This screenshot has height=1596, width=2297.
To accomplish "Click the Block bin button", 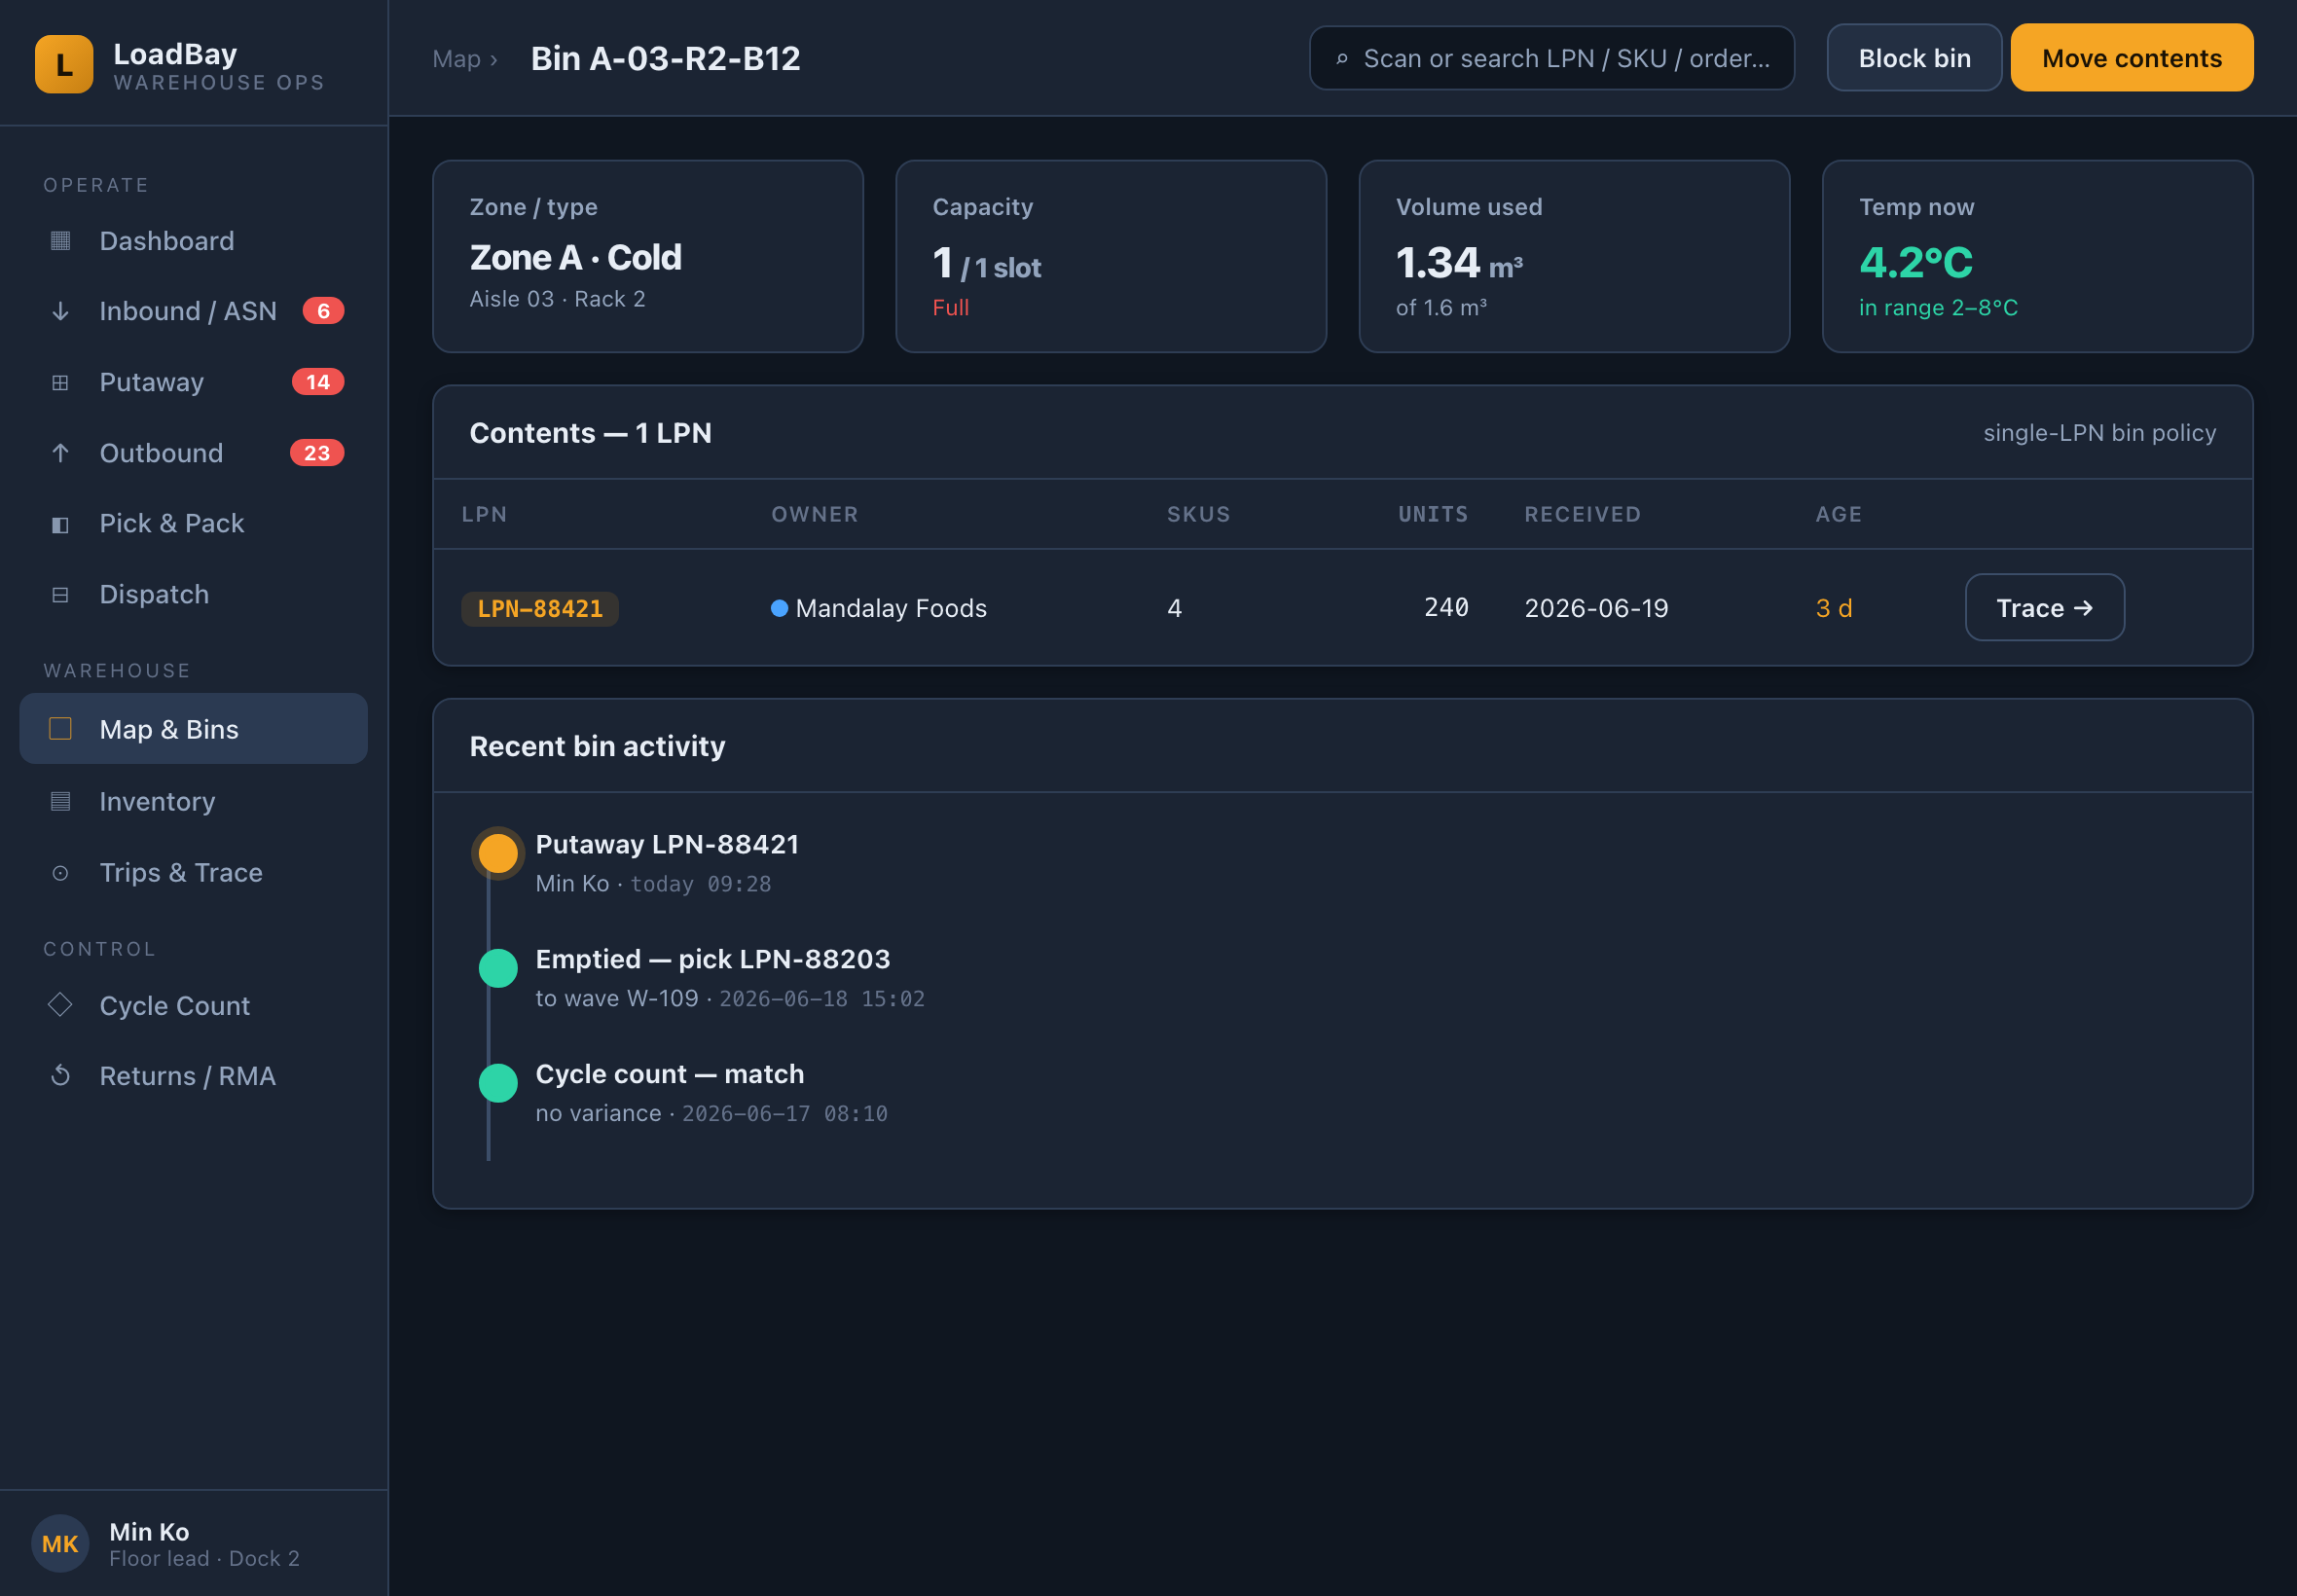I will pos(1914,58).
